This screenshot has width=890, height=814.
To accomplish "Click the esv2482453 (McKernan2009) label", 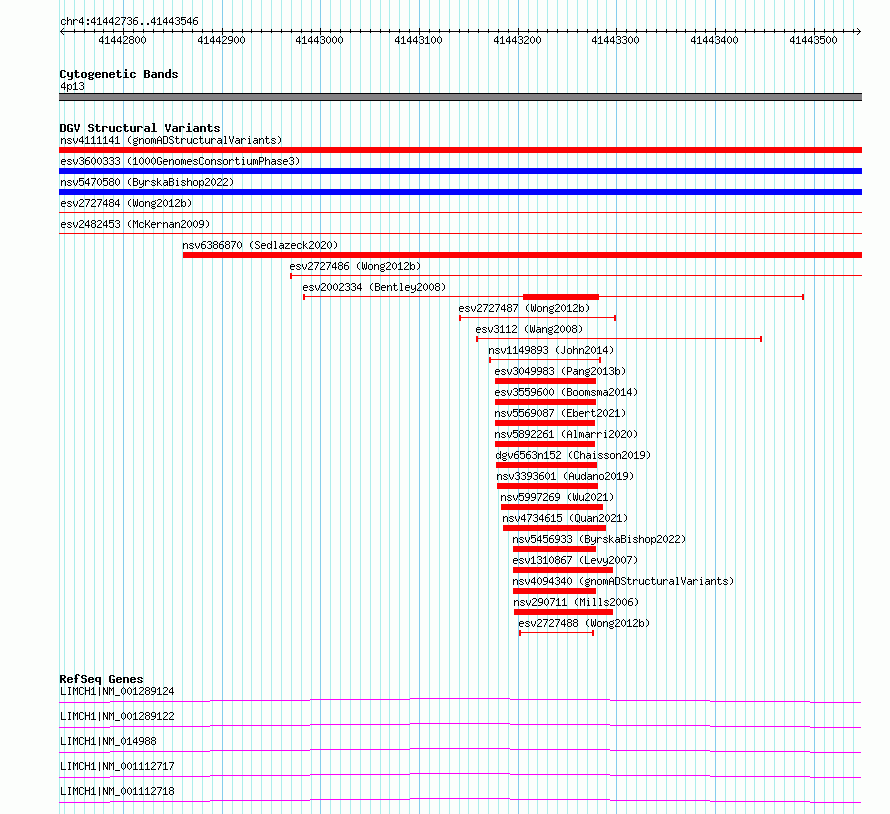I will point(135,224).
